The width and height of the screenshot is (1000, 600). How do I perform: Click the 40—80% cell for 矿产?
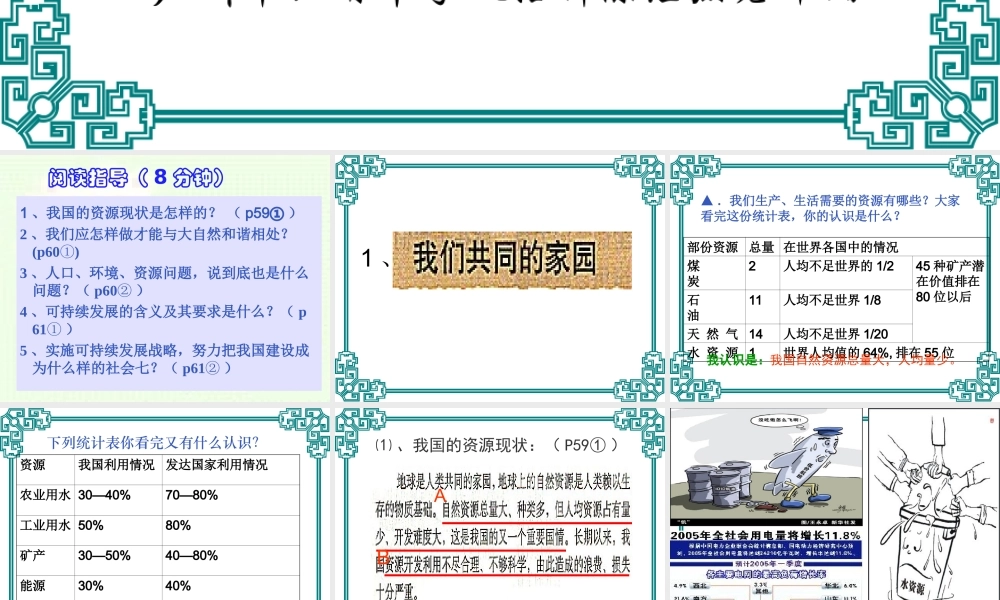[x=191, y=555]
